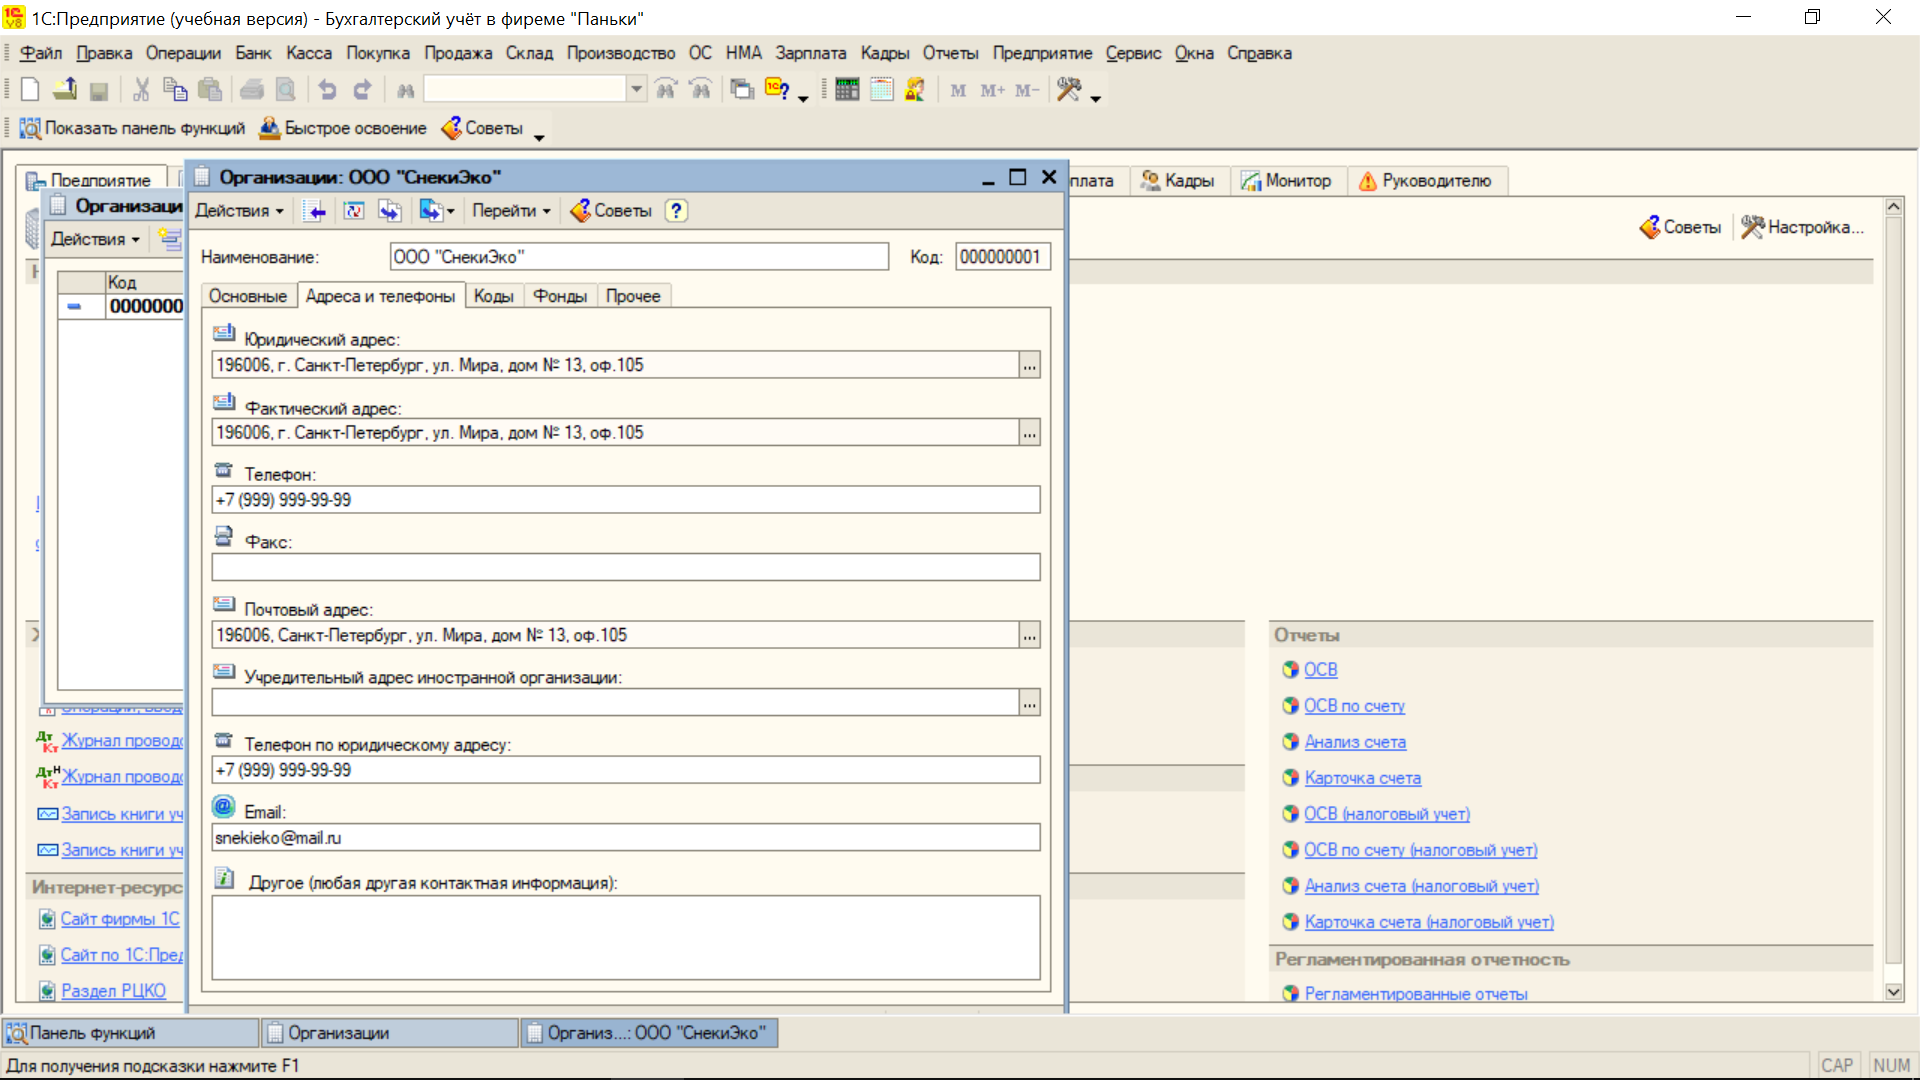This screenshot has height=1080, width=1920.
Task: Click Быстрое освоение button
Action: pyautogui.click(x=343, y=128)
